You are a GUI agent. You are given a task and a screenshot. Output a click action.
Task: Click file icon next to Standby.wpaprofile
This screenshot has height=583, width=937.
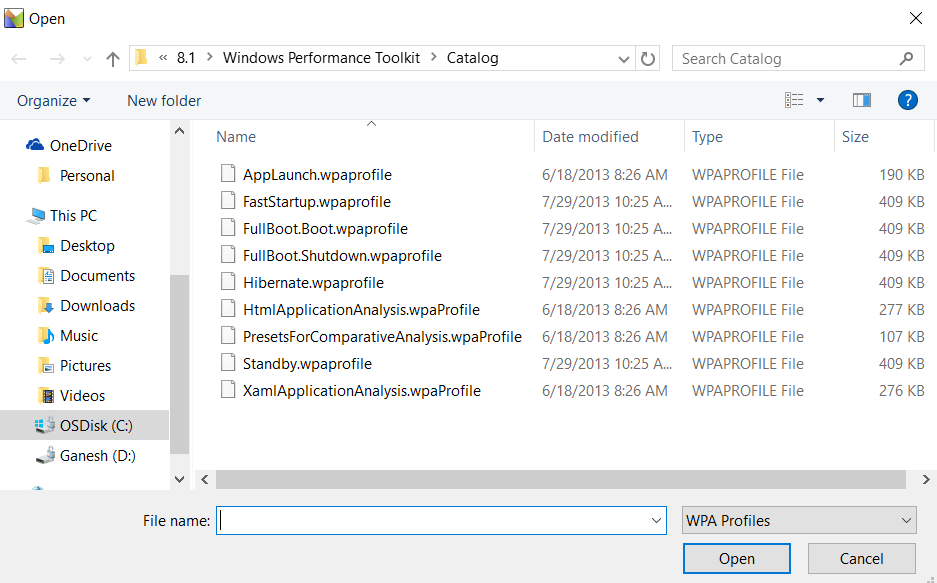pyautogui.click(x=228, y=362)
